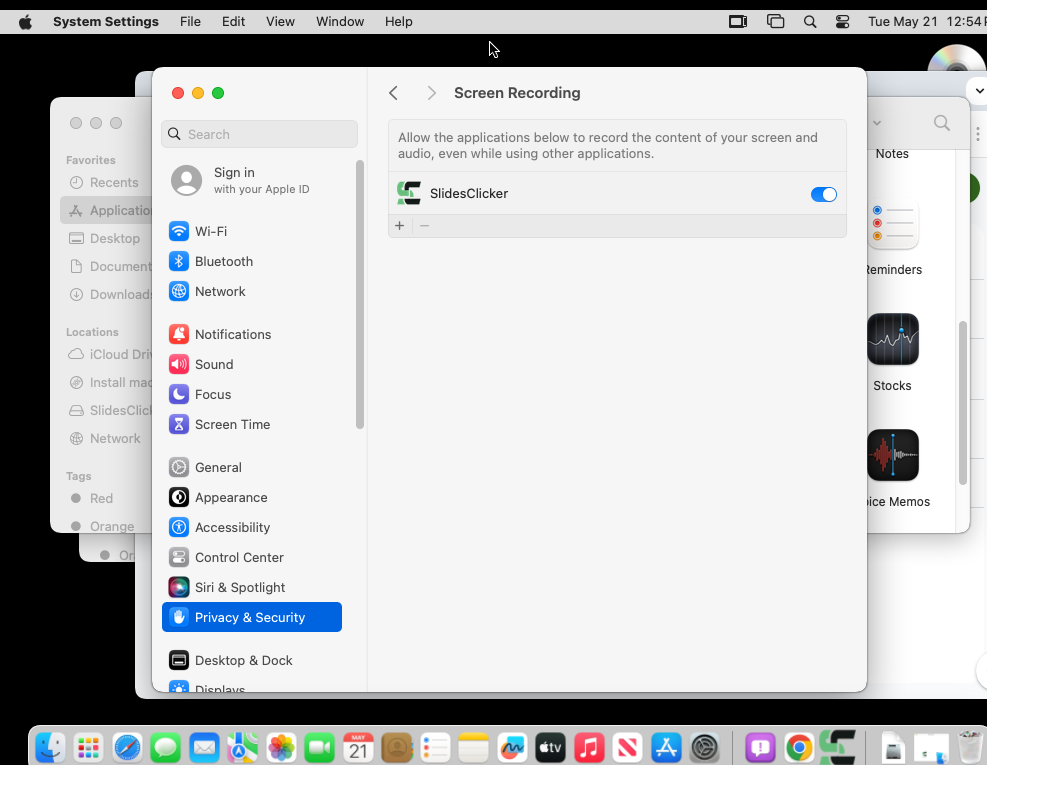Open General settings

coord(252,467)
